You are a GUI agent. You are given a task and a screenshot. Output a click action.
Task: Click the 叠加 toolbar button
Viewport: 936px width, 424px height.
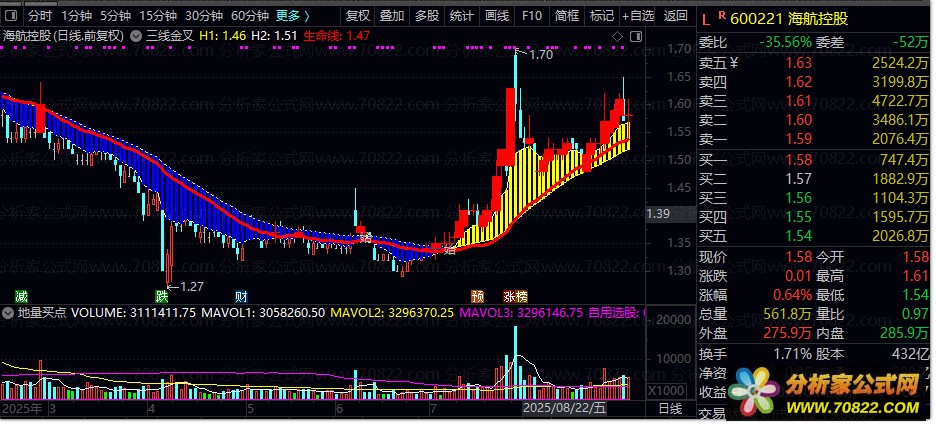tap(392, 16)
